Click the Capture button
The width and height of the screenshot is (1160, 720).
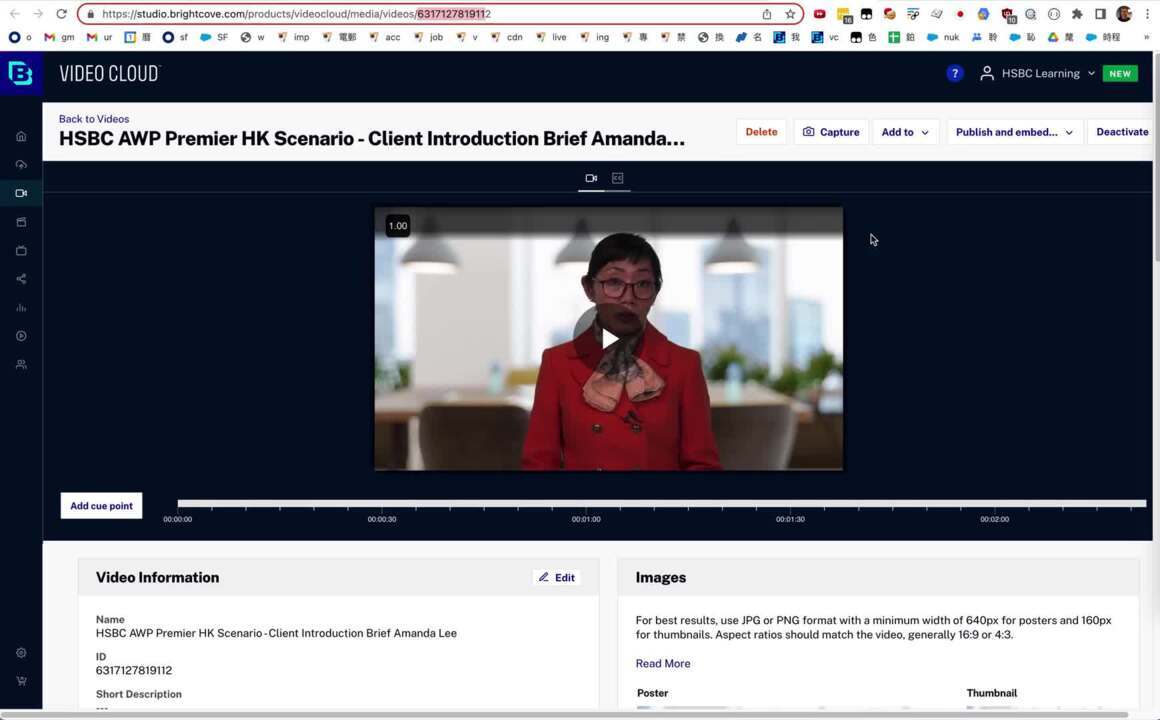[x=831, y=132]
